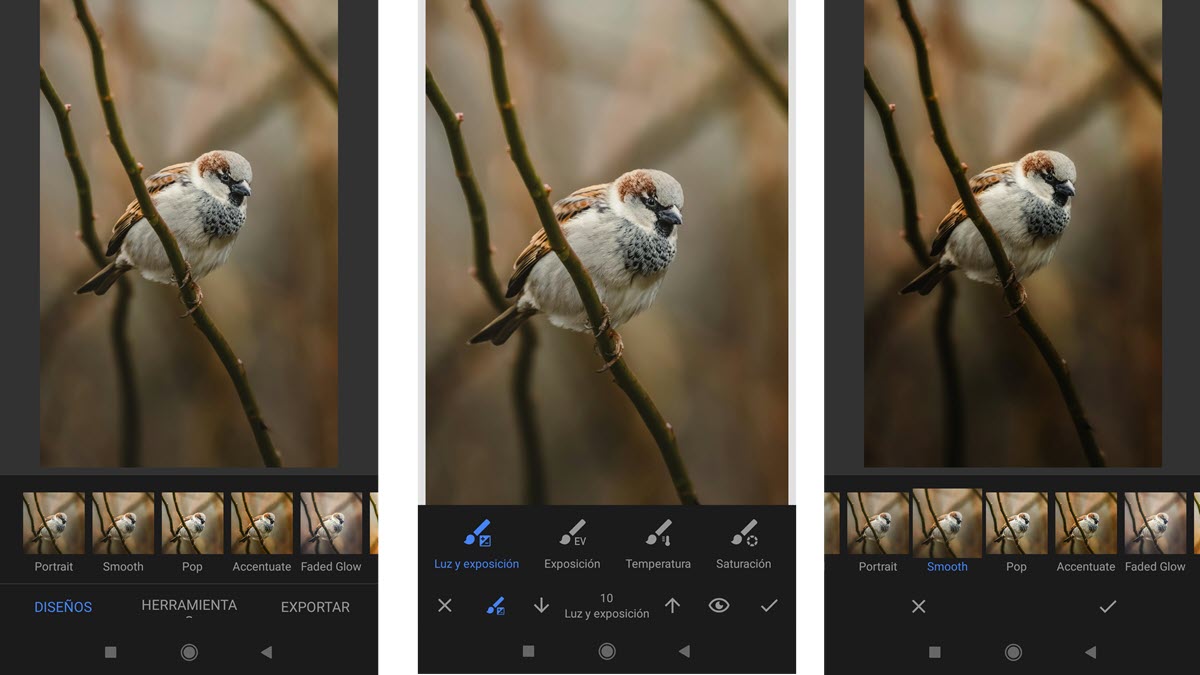Choose the Temperatura brush tool
Image resolution: width=1200 pixels, height=675 pixels.
658,543
